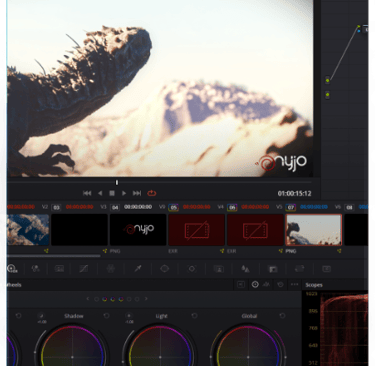Open the wheels options ellipsis menu
The height and width of the screenshot is (366, 375).
[x=294, y=285]
